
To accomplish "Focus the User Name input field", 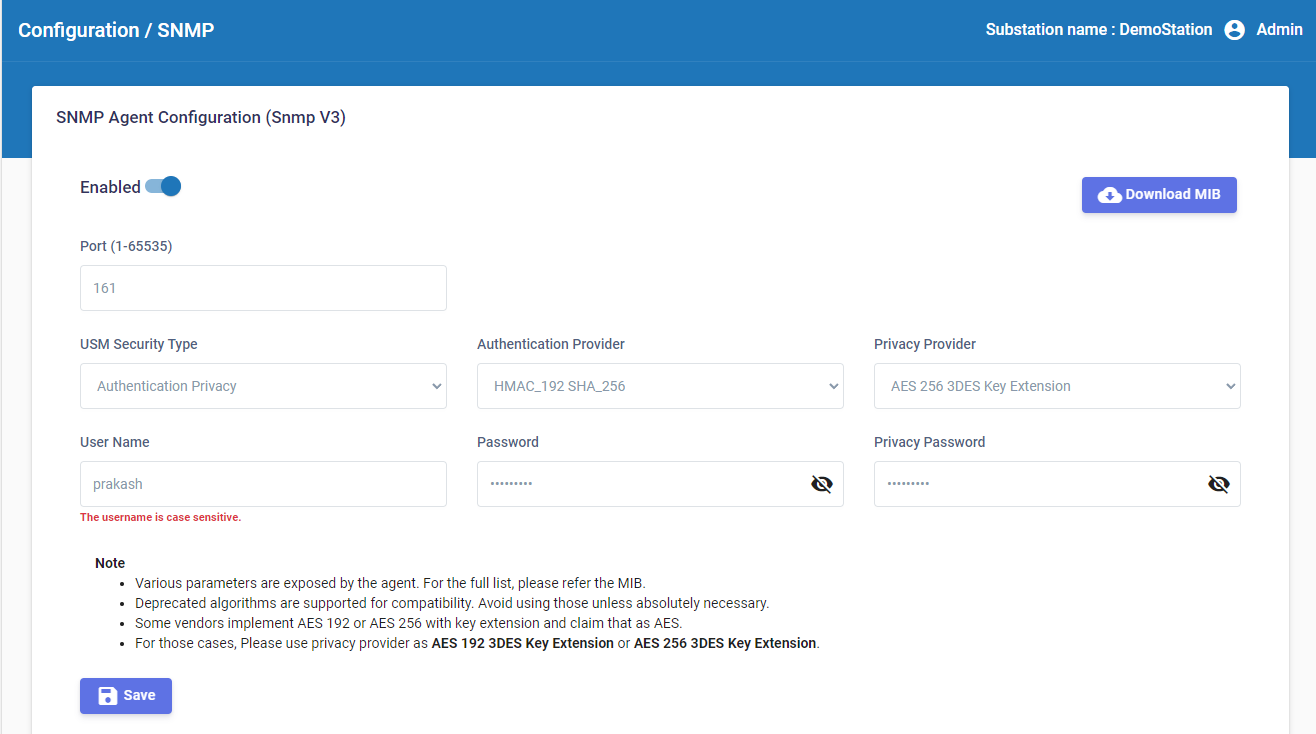I will click(x=263, y=484).
